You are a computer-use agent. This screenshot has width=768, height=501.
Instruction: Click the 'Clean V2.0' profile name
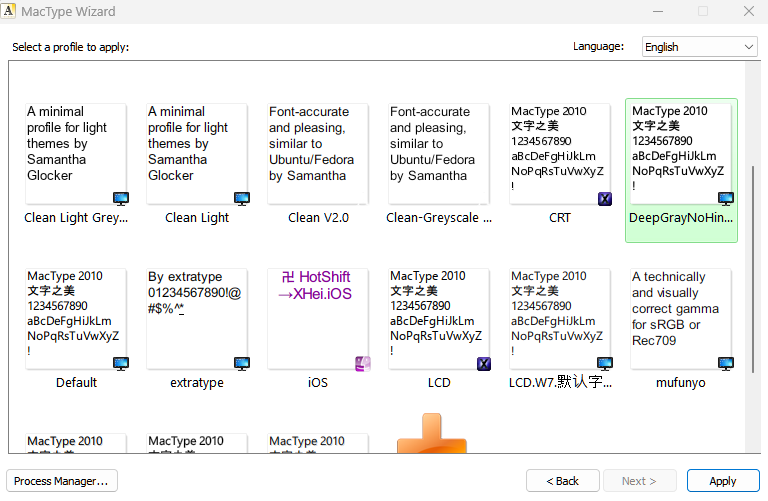(x=318, y=217)
